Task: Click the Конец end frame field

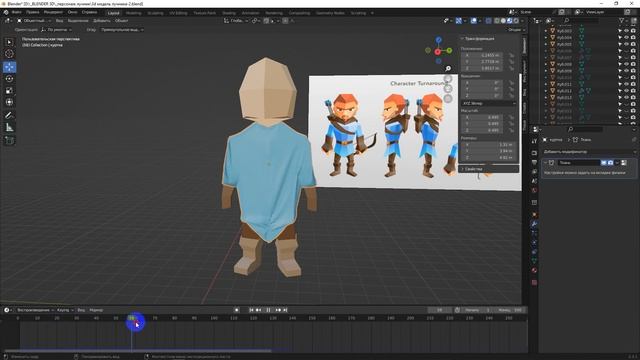Action: tap(510, 310)
